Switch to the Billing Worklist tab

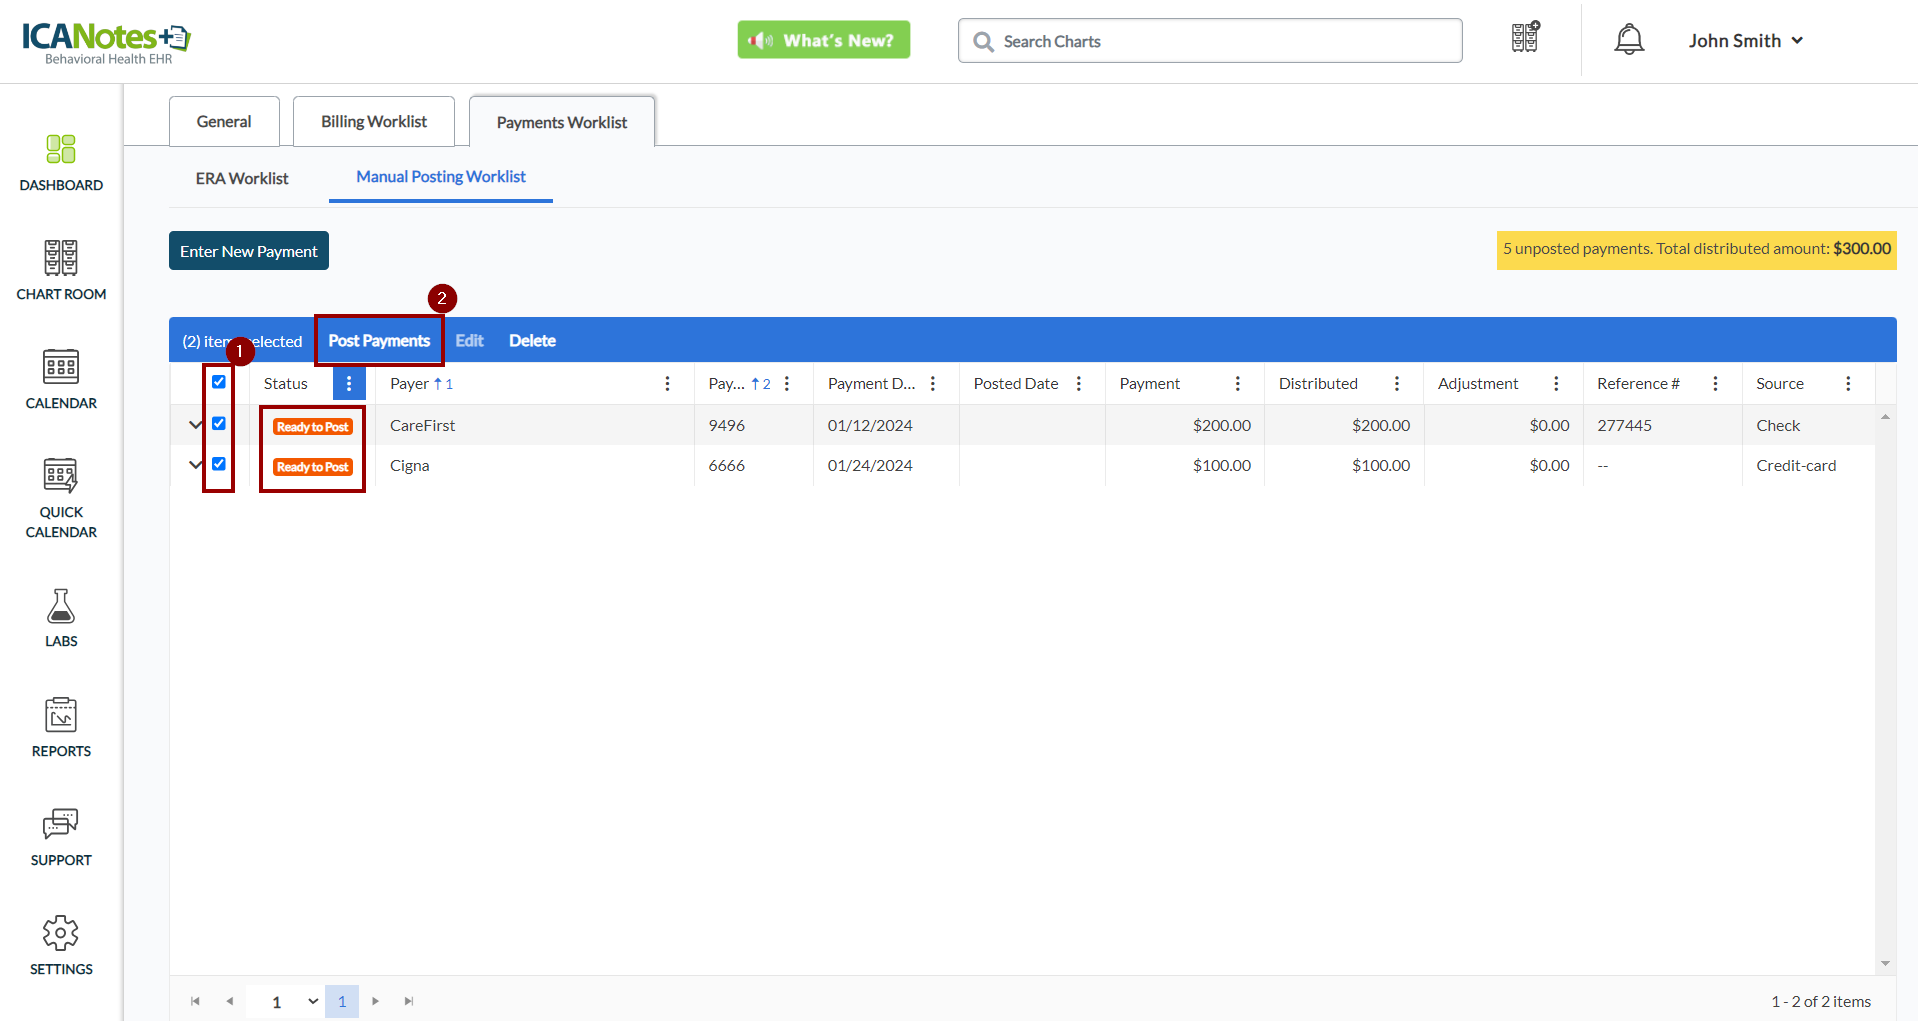(x=373, y=122)
